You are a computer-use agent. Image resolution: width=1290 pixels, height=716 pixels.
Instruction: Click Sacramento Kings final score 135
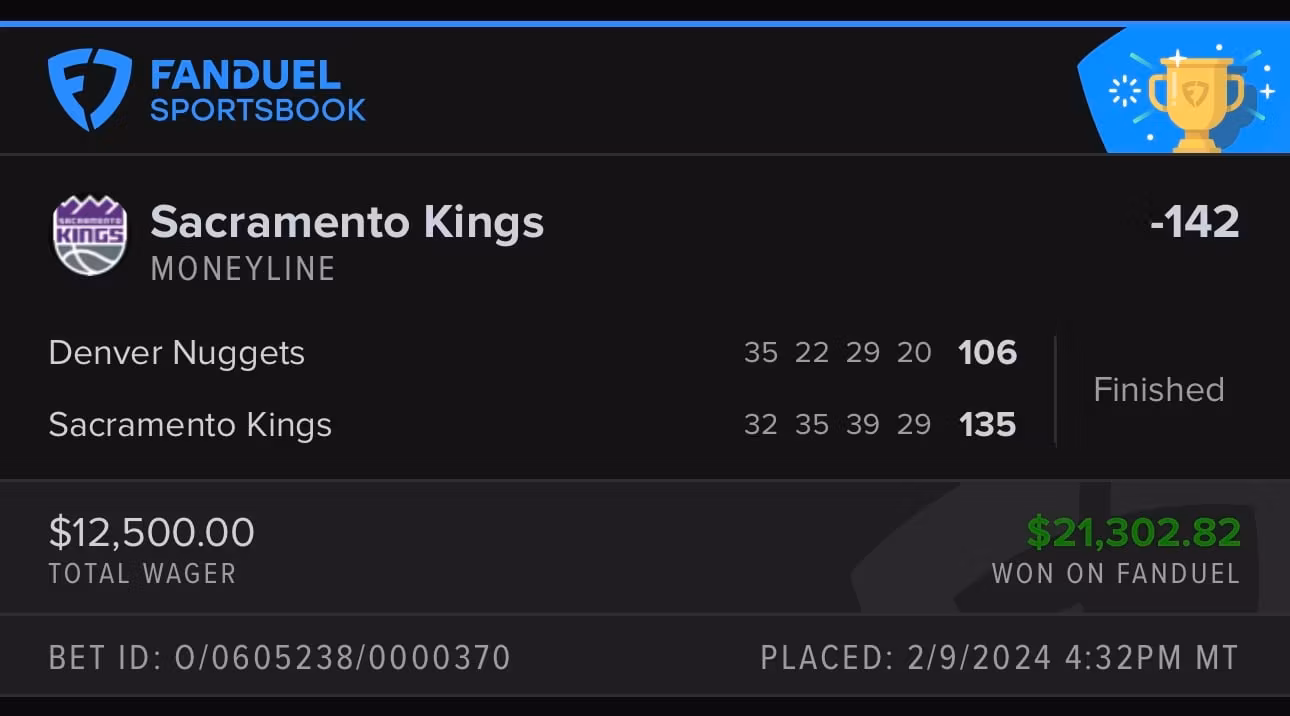987,425
